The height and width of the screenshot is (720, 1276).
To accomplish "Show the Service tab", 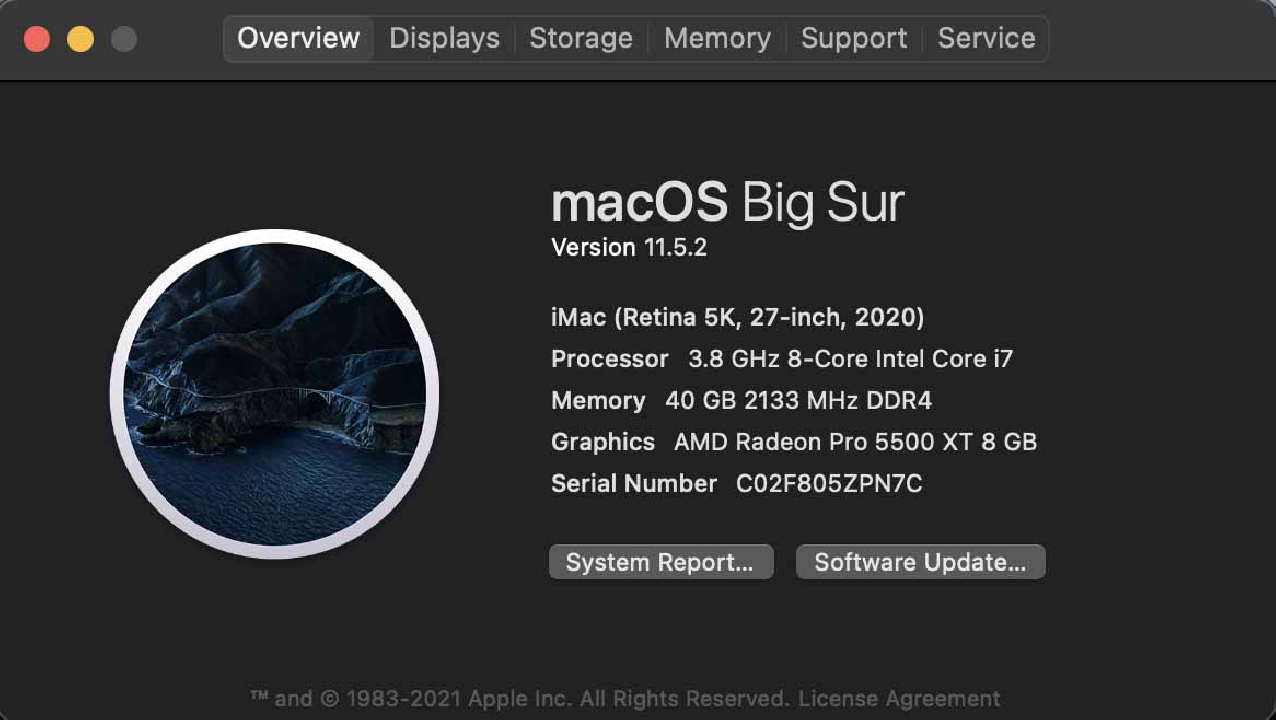I will point(986,39).
